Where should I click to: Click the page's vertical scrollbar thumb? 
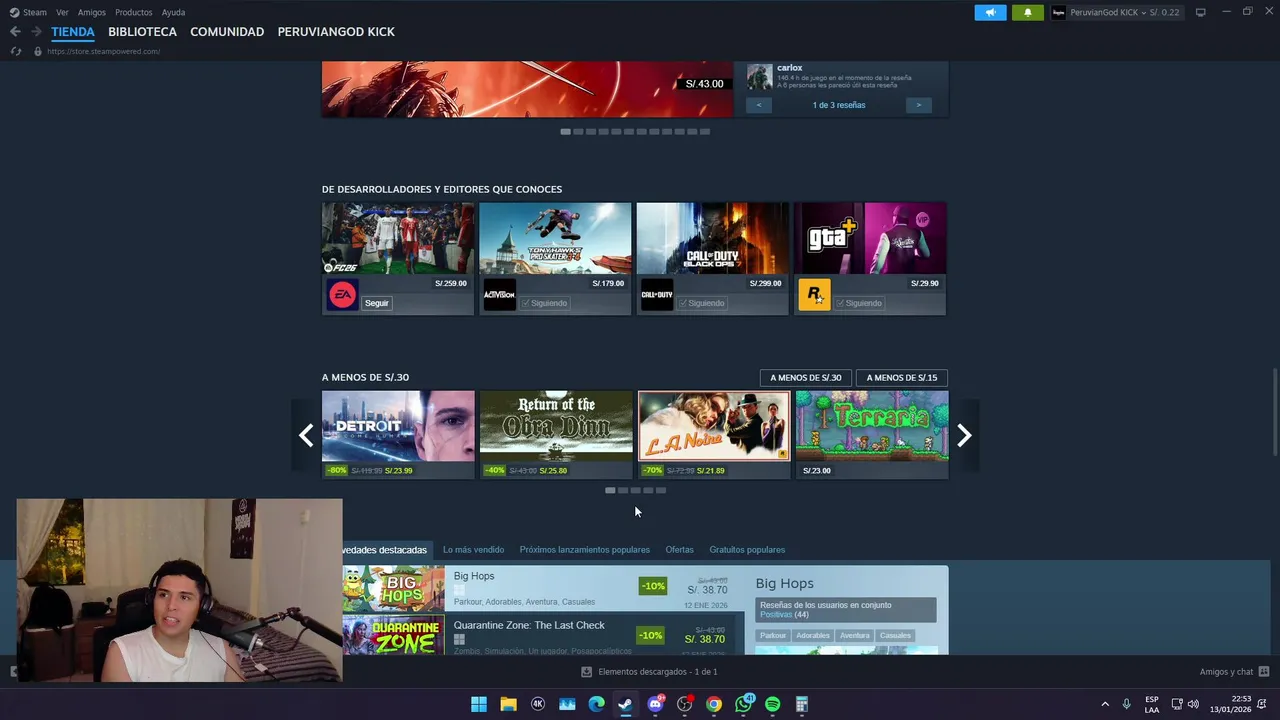[1275, 411]
